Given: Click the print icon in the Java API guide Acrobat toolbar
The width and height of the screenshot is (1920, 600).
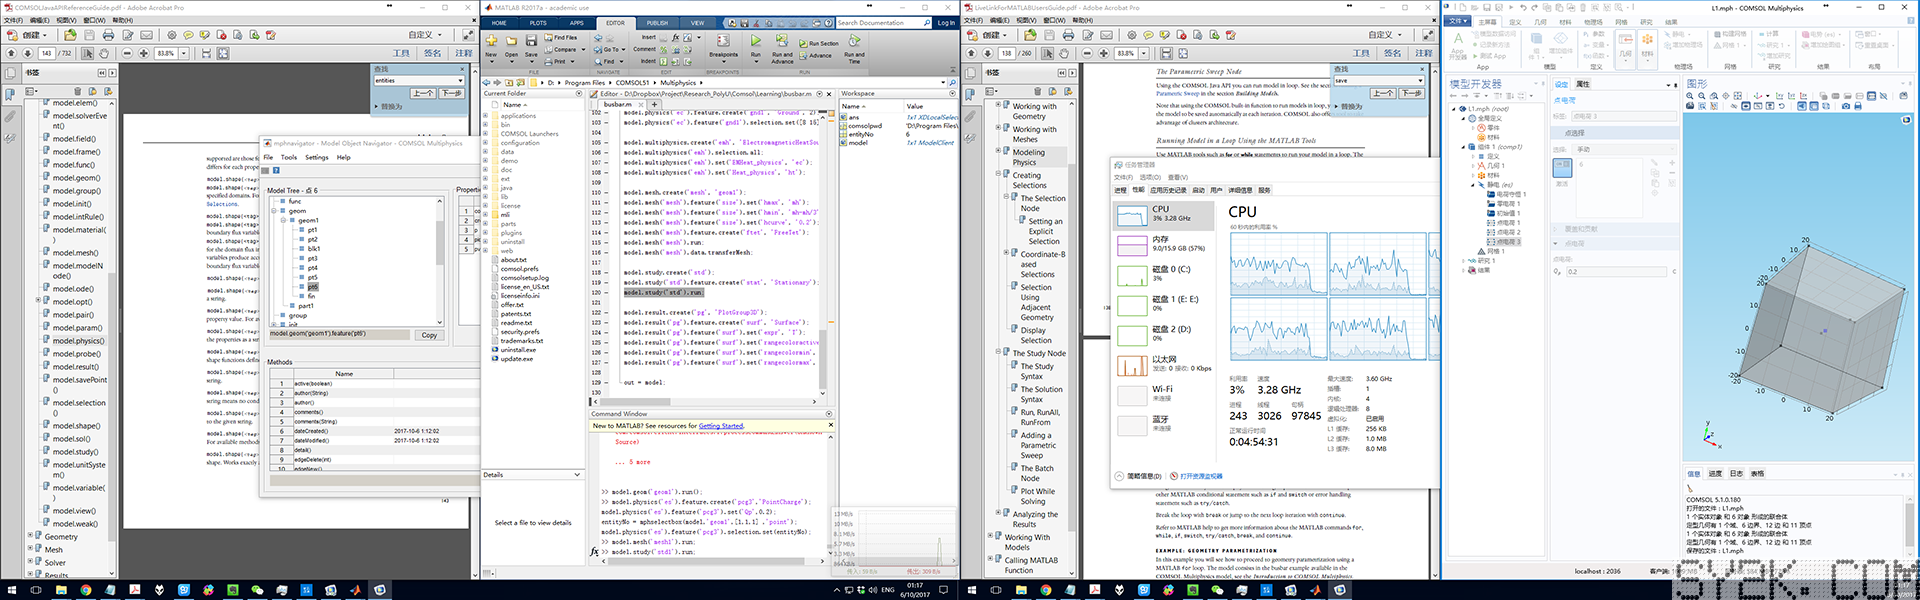Looking at the screenshot, I should (108, 35).
